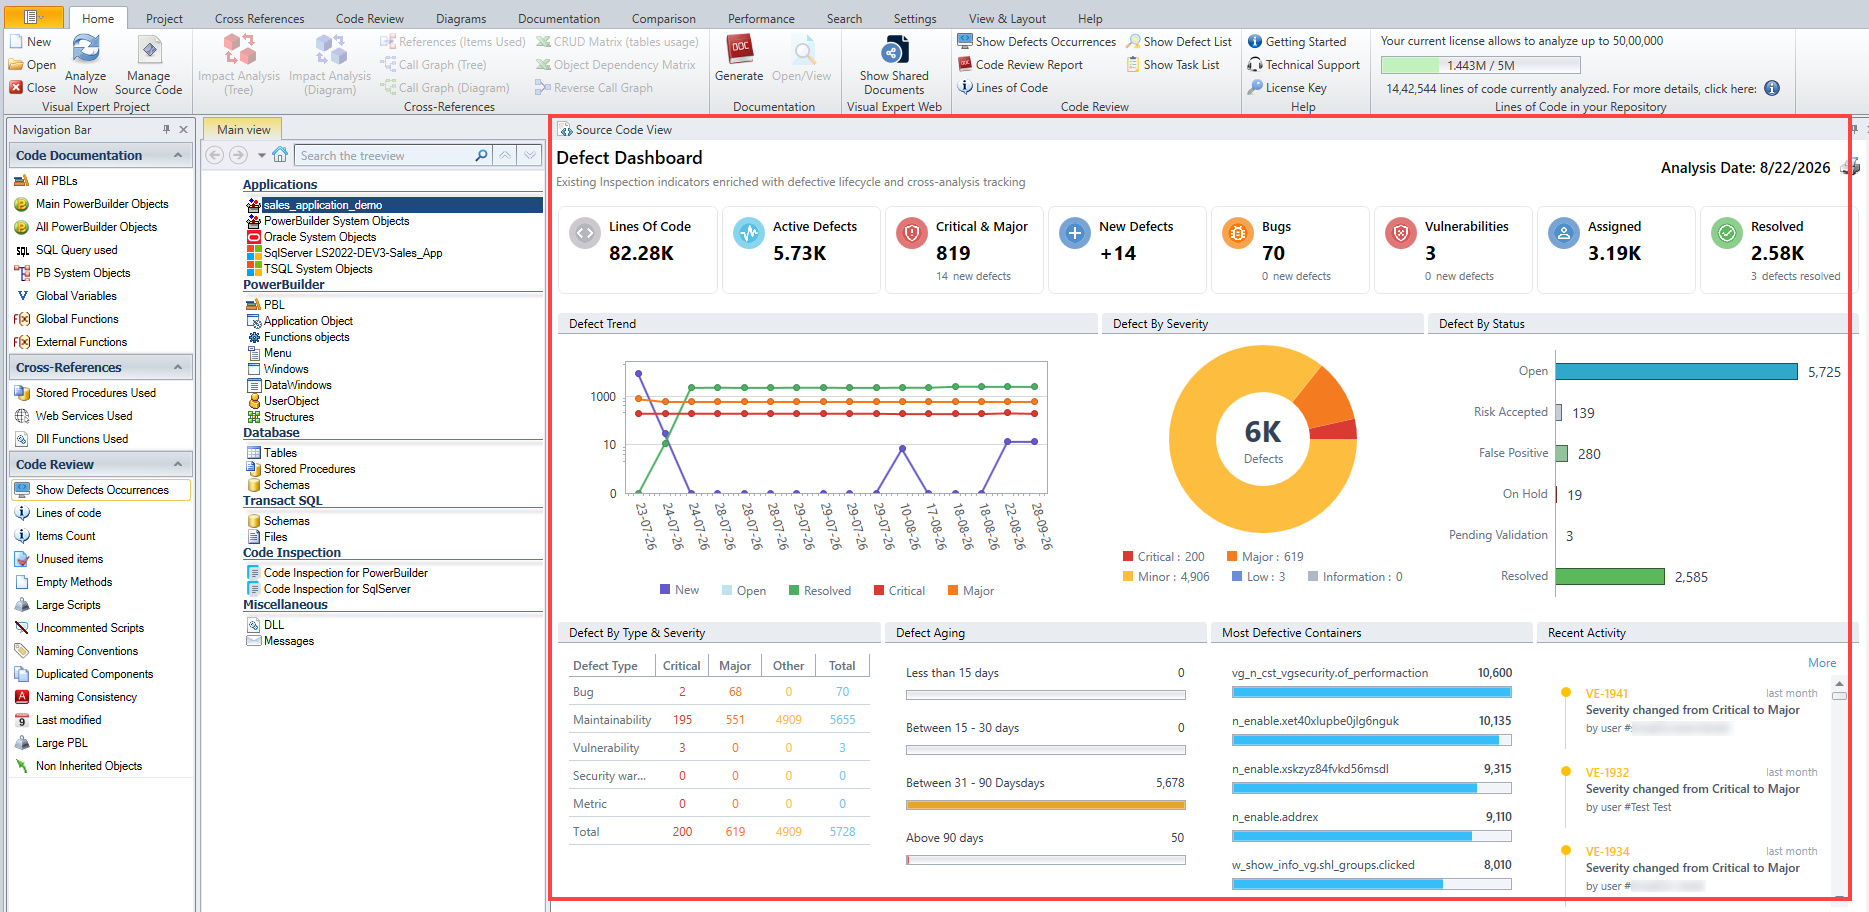Select Naming Conventions in navigation
The image size is (1869, 912).
point(86,651)
